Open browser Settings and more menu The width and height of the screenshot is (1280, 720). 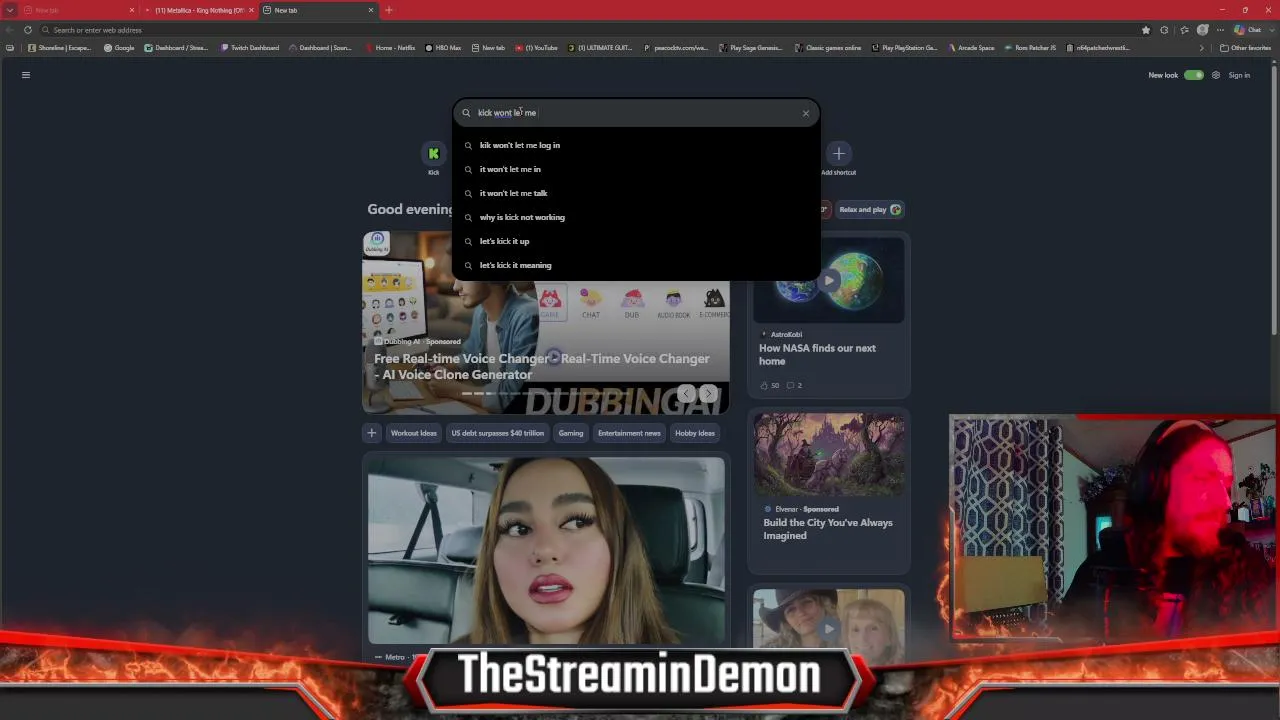point(1220,30)
